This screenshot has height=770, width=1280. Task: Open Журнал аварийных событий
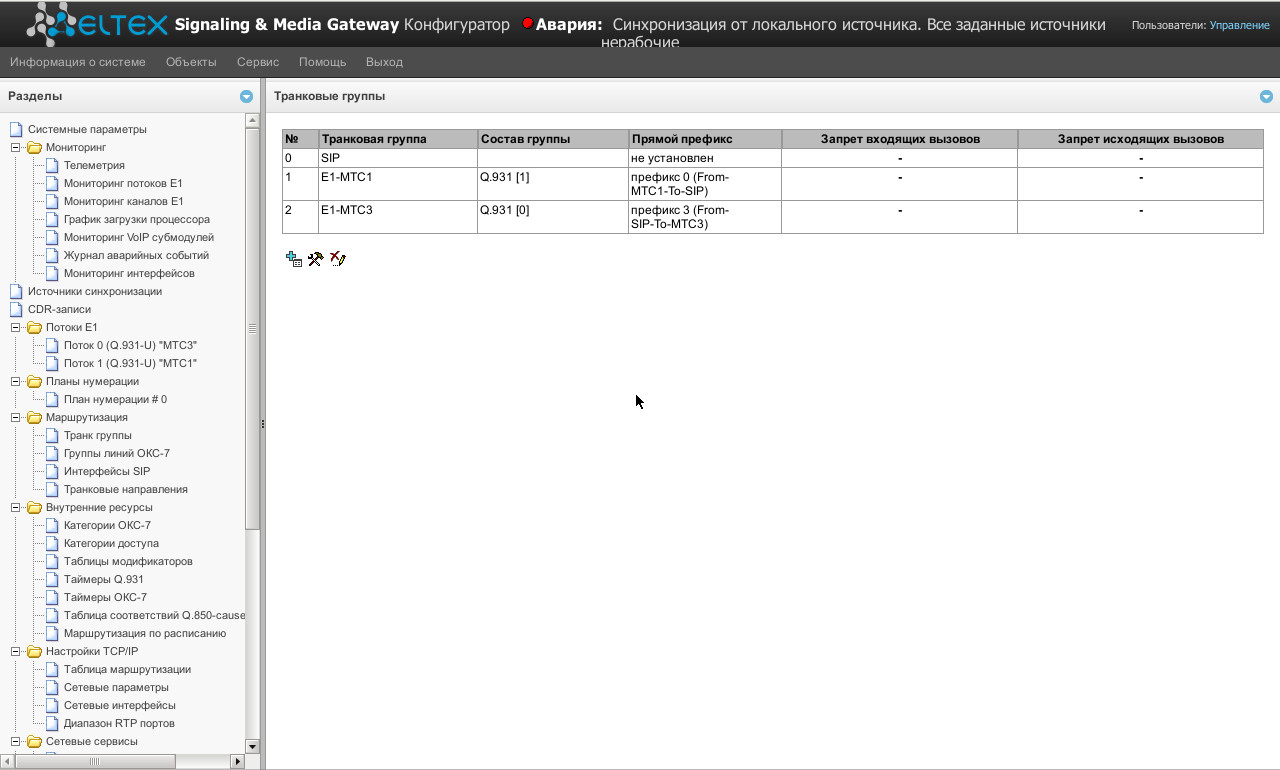pos(136,255)
